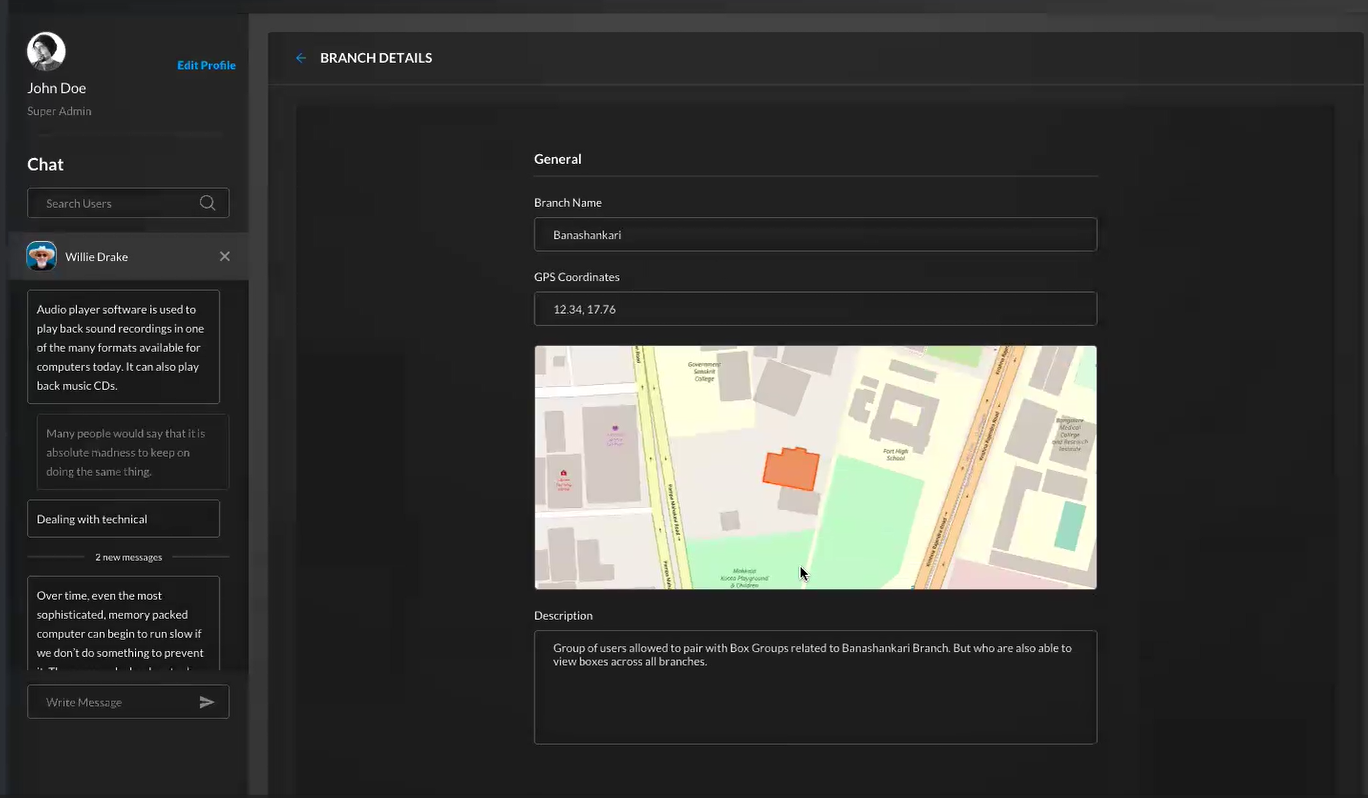Click the General section heading
The height and width of the screenshot is (798, 1368).
[x=557, y=159]
